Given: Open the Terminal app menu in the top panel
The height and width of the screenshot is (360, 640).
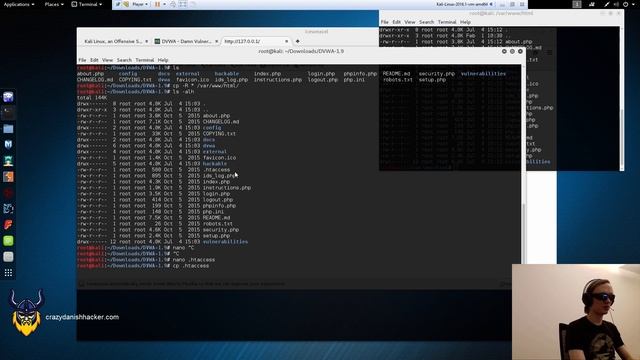Looking at the screenshot, I should point(87,4).
